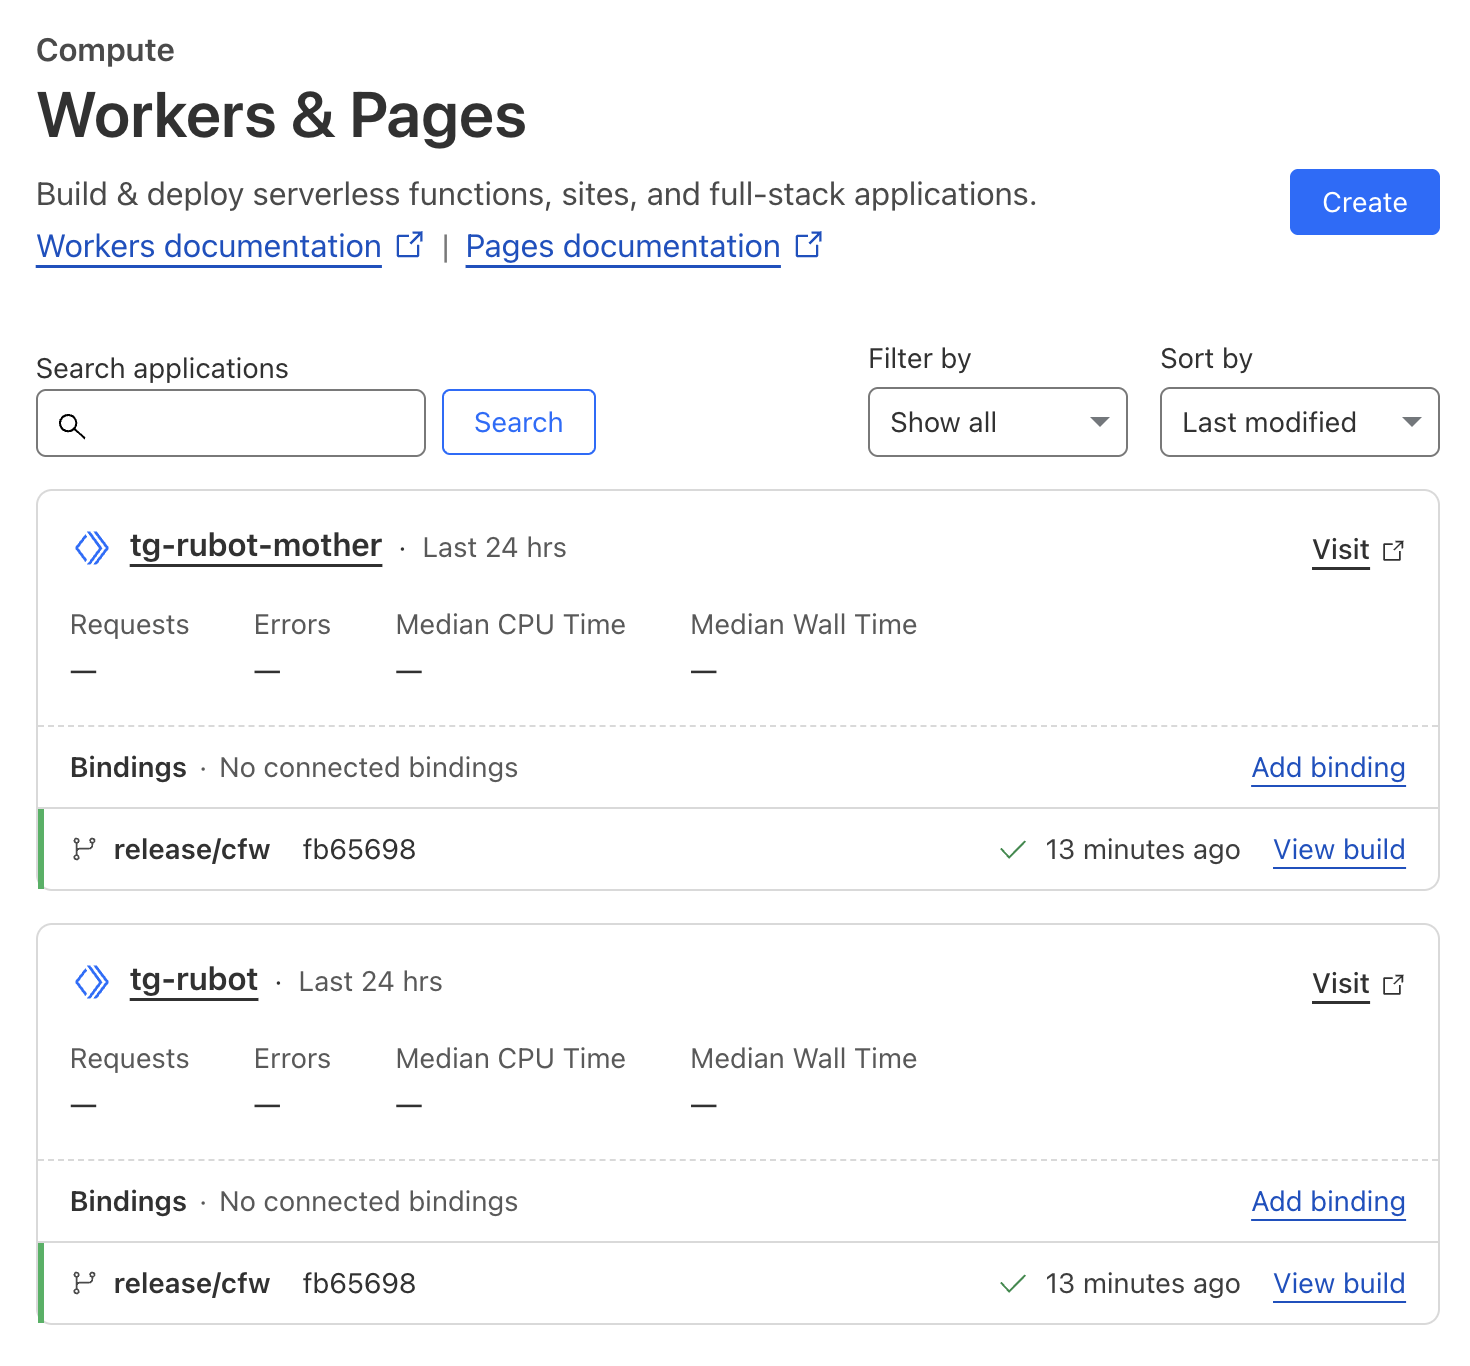This screenshot has width=1470, height=1366.
Task: Click success checkmark in tg-rubot build row
Action: coord(1013,1284)
